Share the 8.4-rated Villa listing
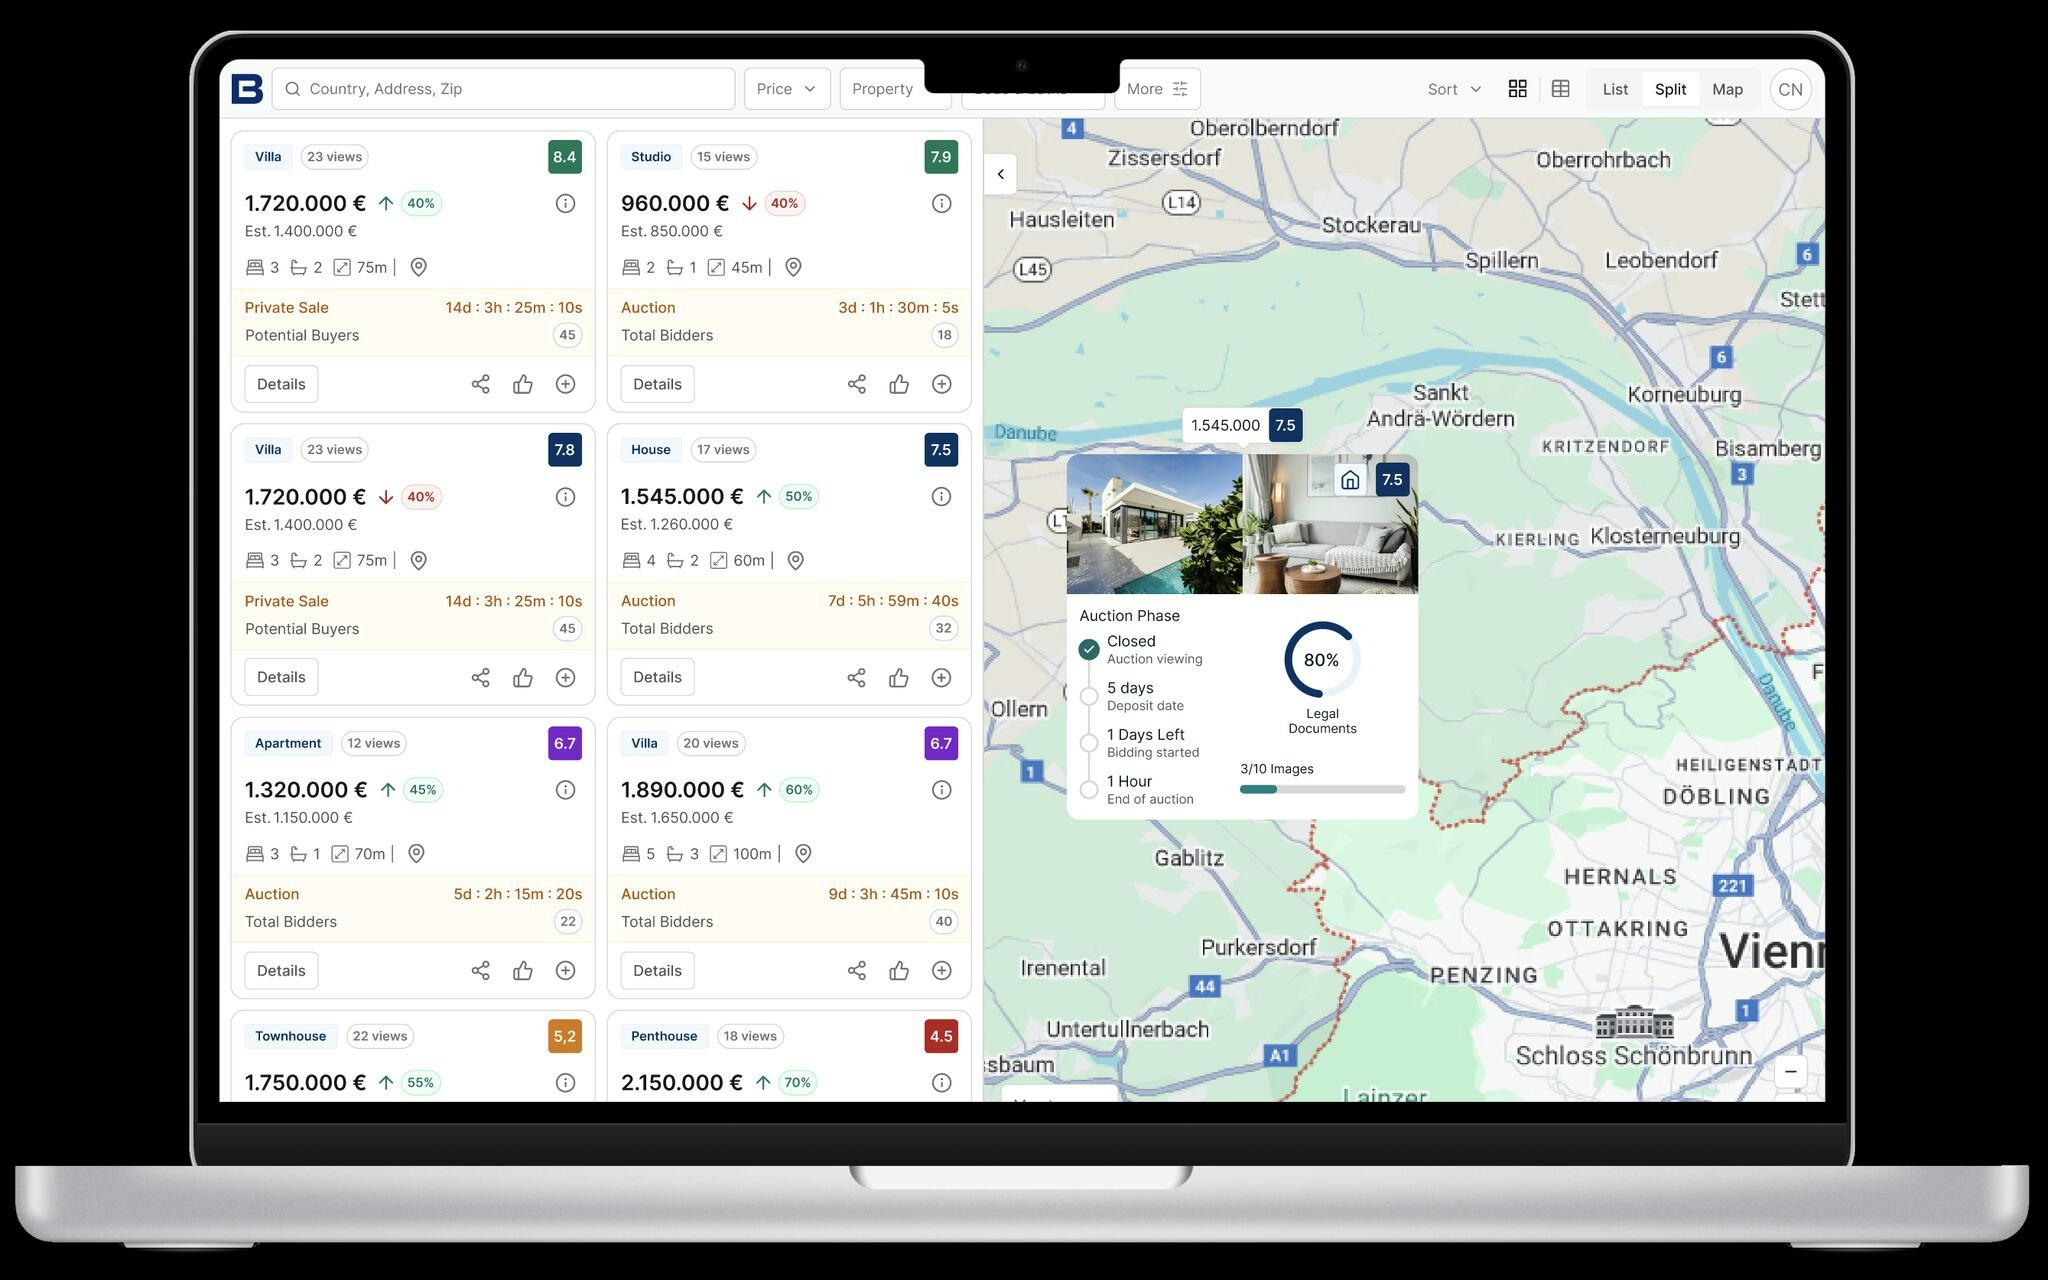Image resolution: width=2048 pixels, height=1280 pixels. [480, 384]
